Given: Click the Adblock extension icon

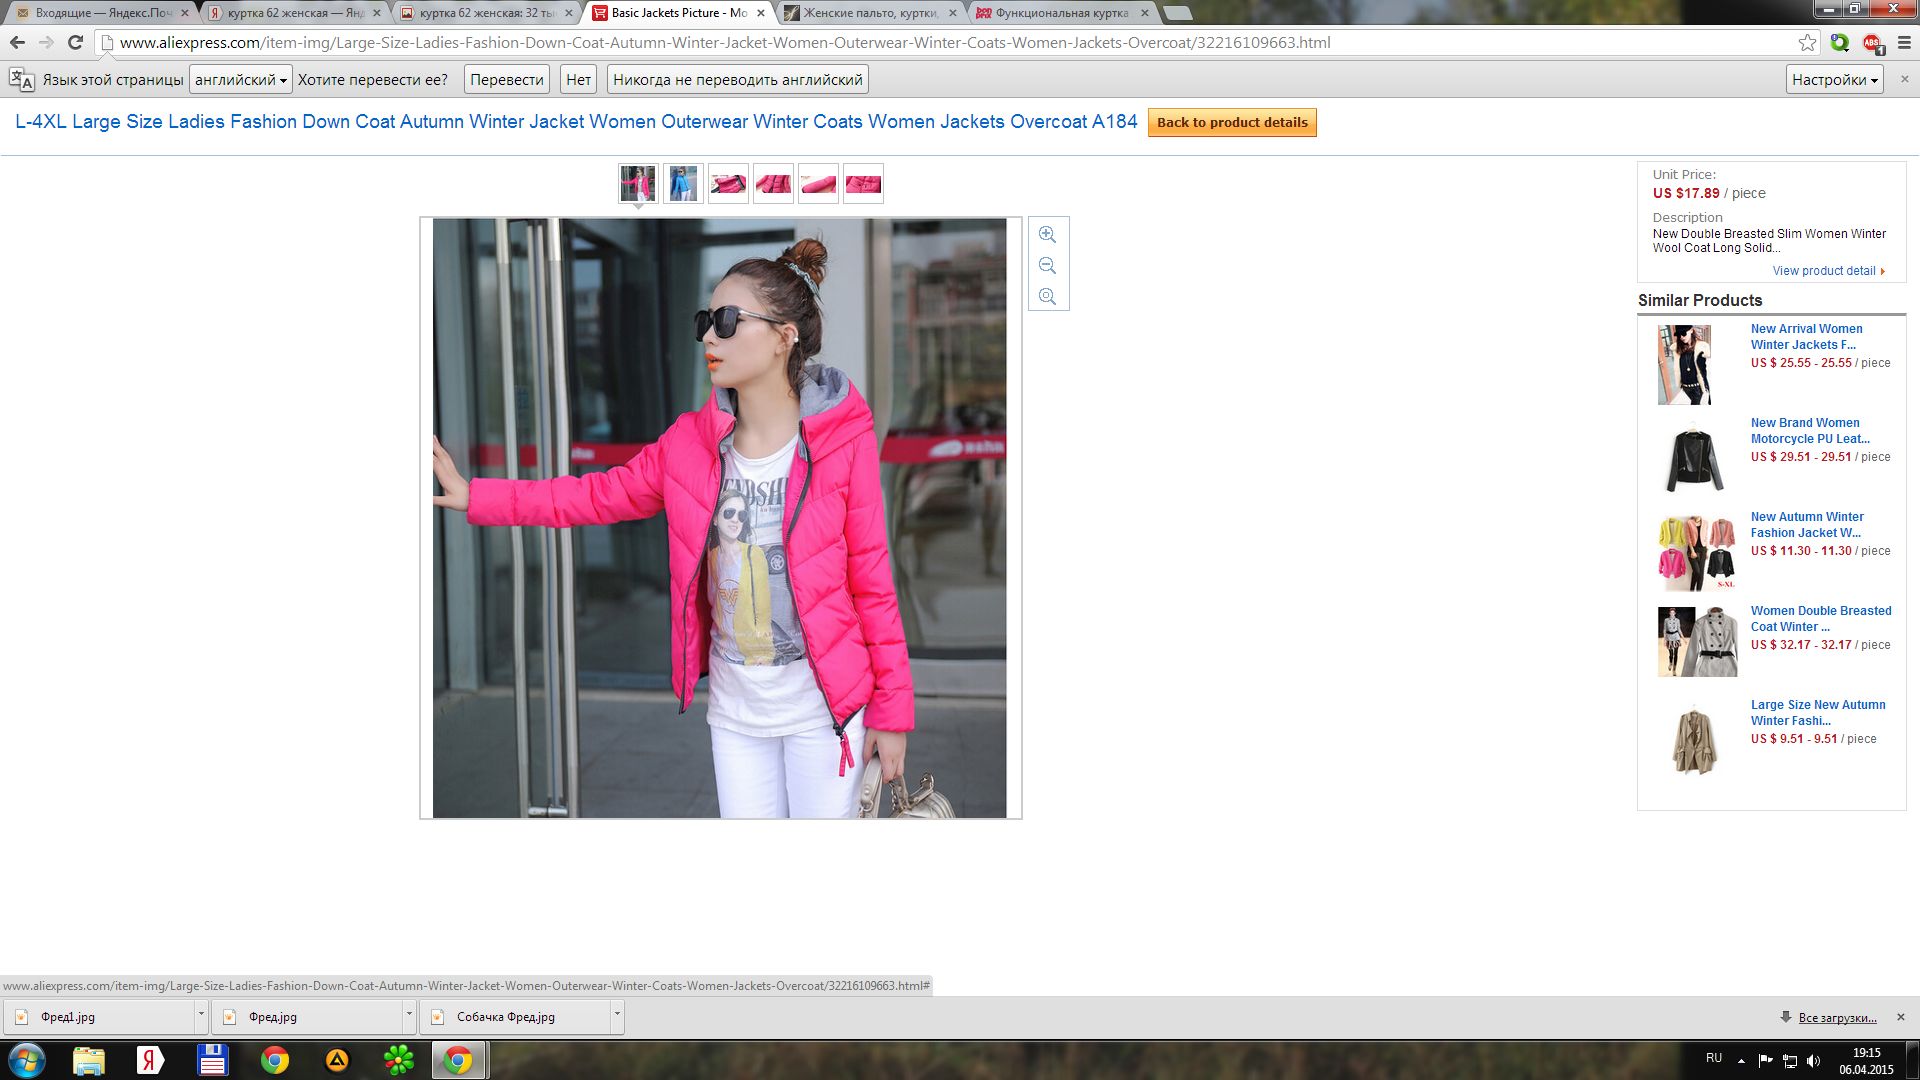Looking at the screenshot, I should pos(1872,43).
